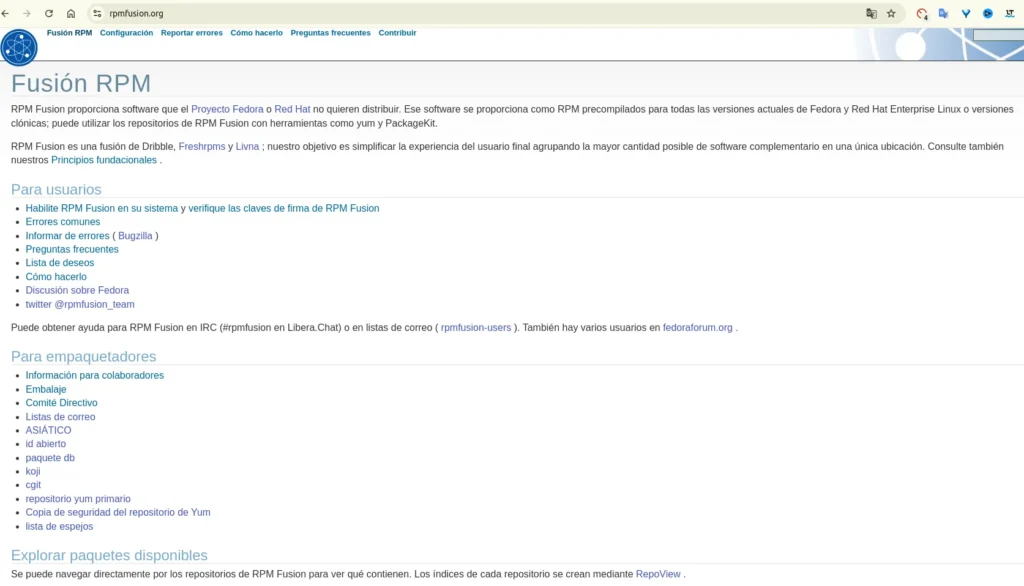Open the koji link
1024x586 pixels.
coord(33,471)
